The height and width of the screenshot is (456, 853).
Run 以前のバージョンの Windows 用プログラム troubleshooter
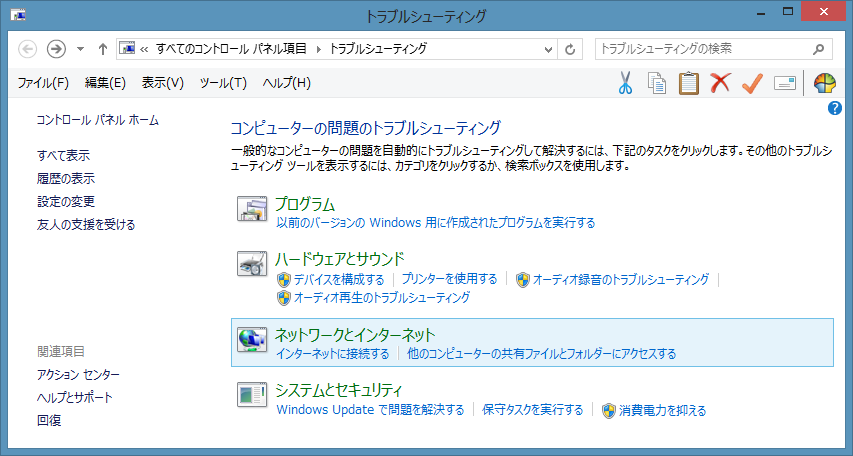[x=436, y=223]
